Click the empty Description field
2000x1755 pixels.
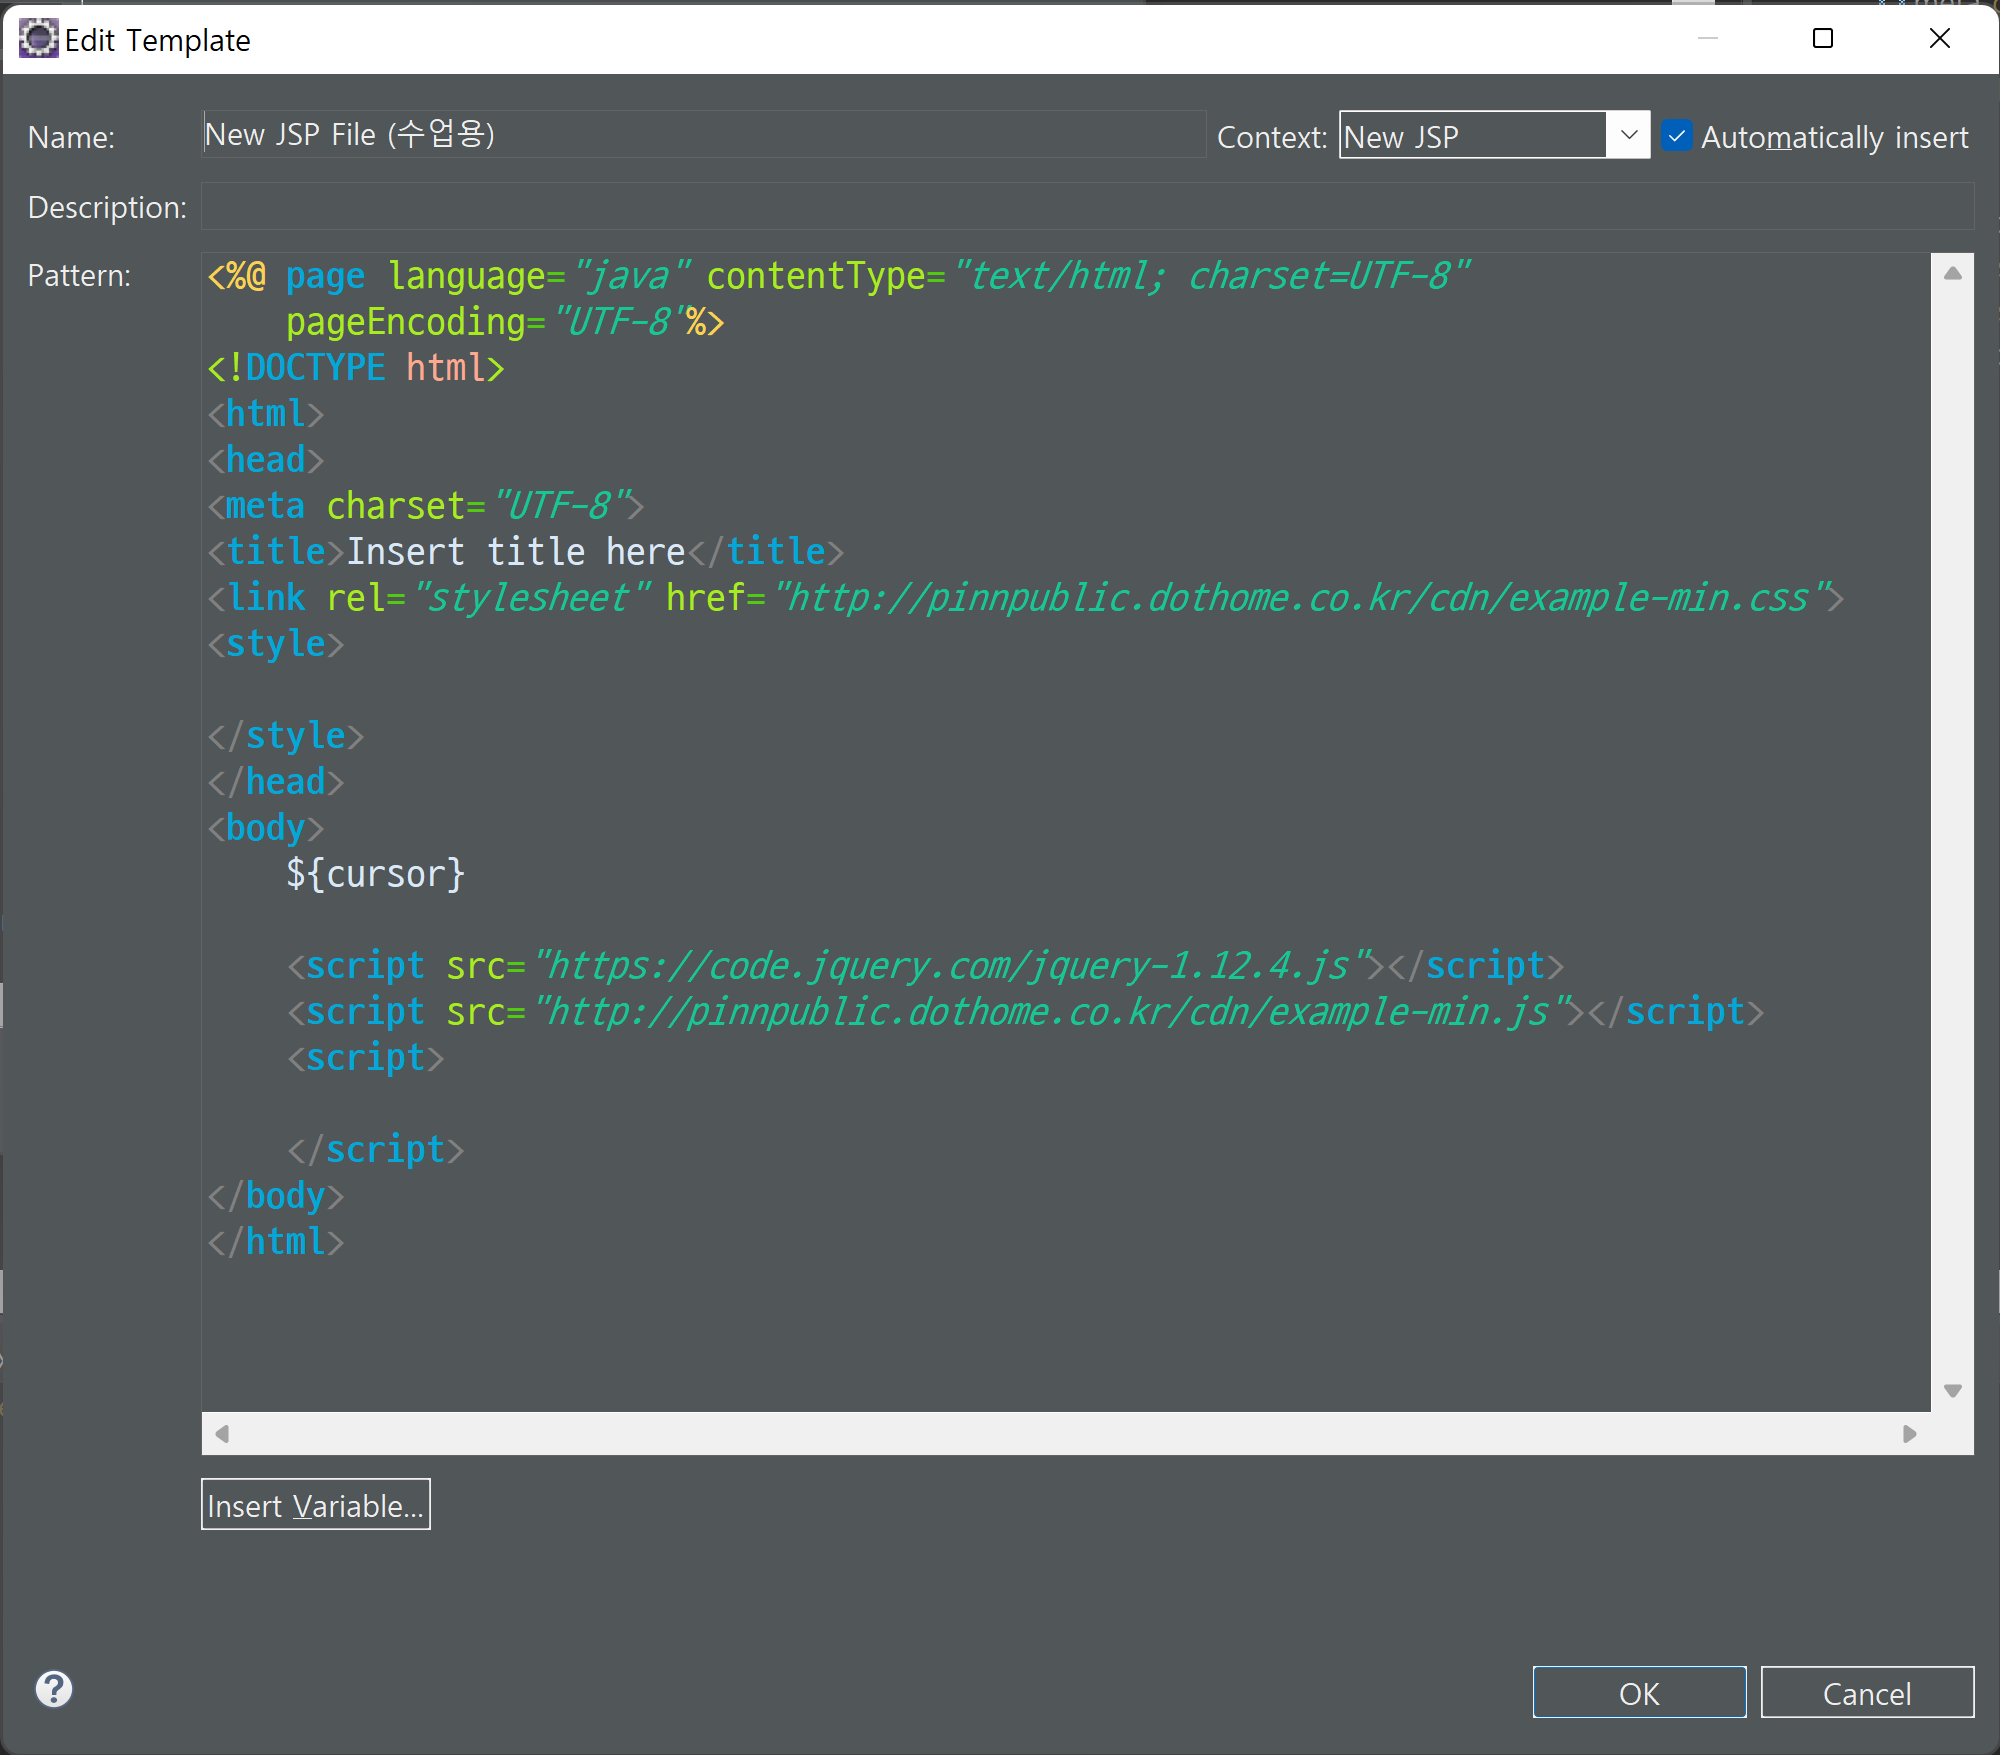(x=1088, y=206)
